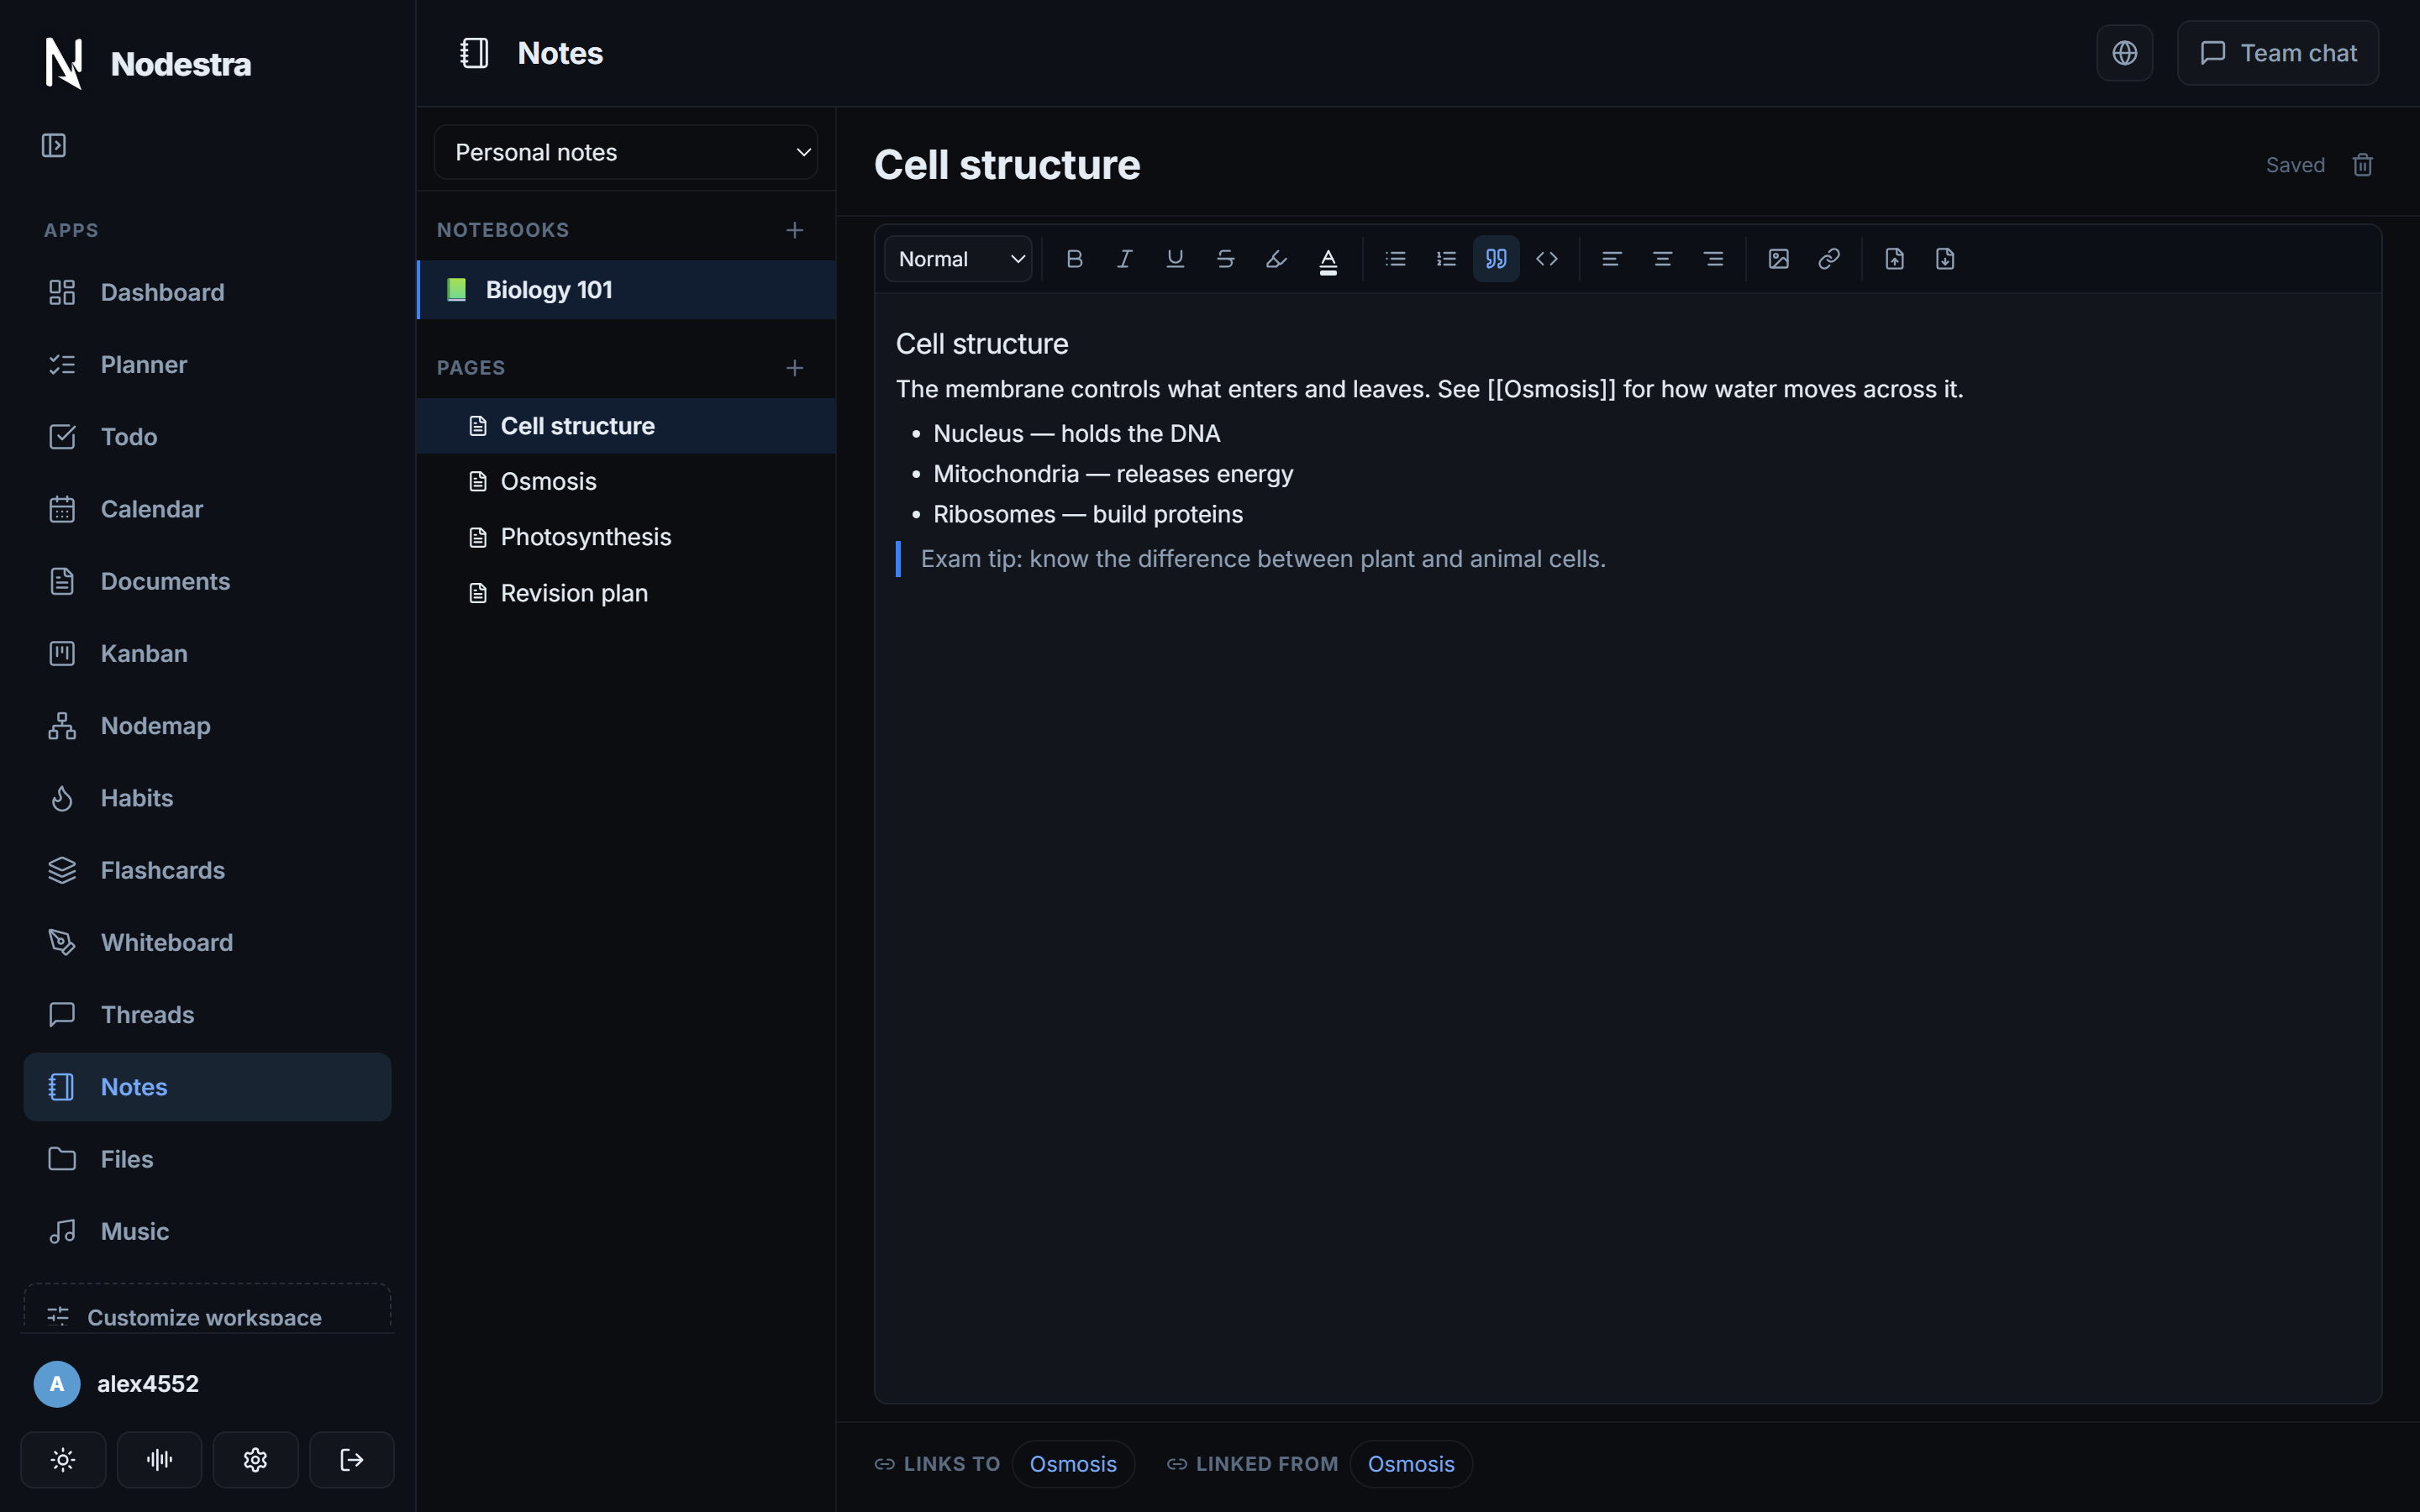Toggle the active blockquote button
This screenshot has width=2420, height=1512.
pos(1496,259)
